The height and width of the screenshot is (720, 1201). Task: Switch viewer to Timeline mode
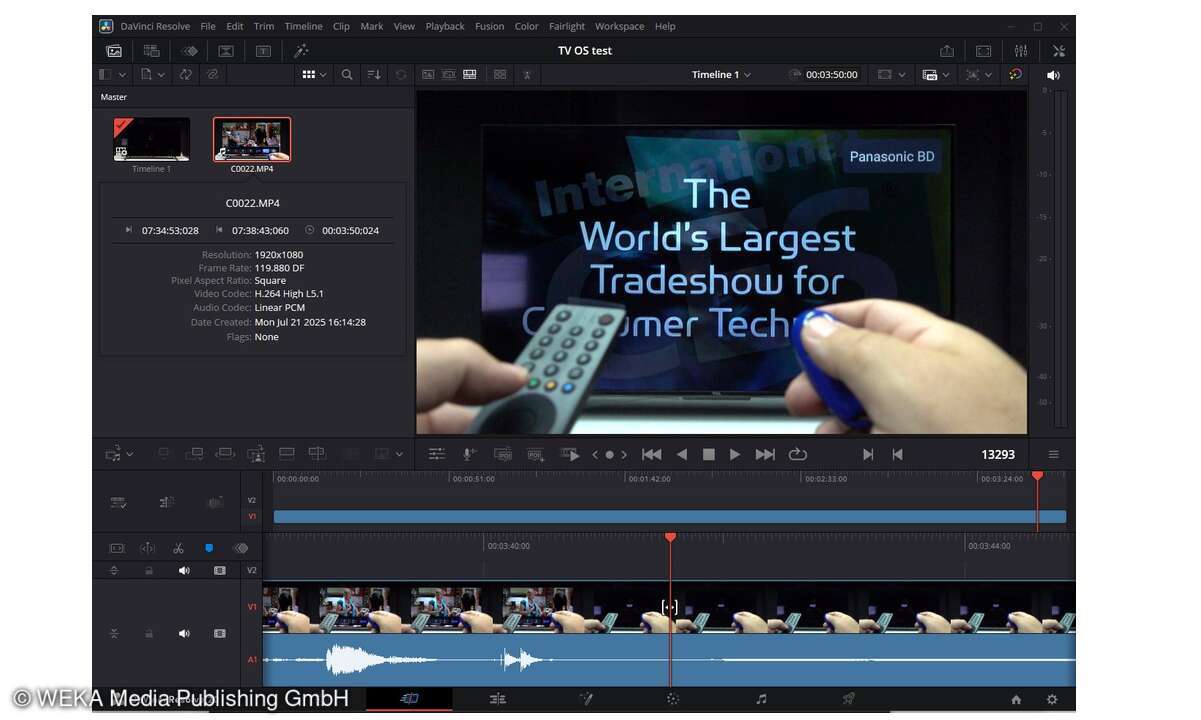click(470, 75)
